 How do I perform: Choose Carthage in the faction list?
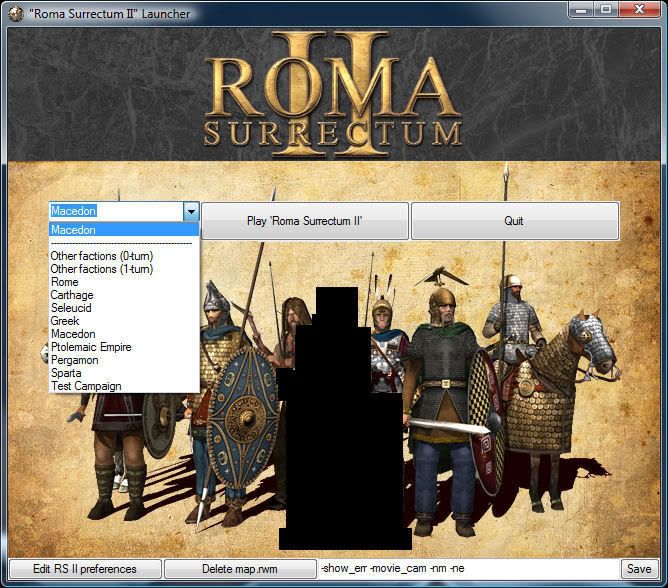click(x=72, y=295)
